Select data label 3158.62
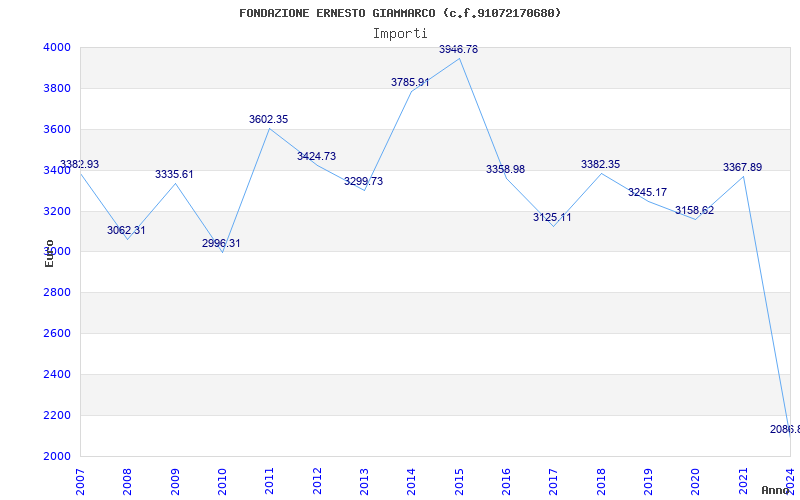This screenshot has height=500, width=800. pyautogui.click(x=694, y=210)
